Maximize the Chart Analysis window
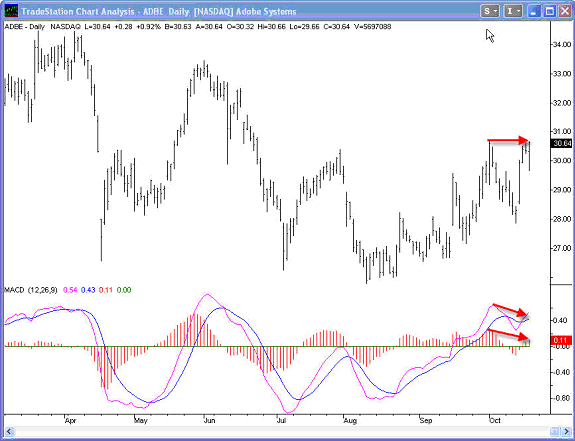 click(x=550, y=11)
